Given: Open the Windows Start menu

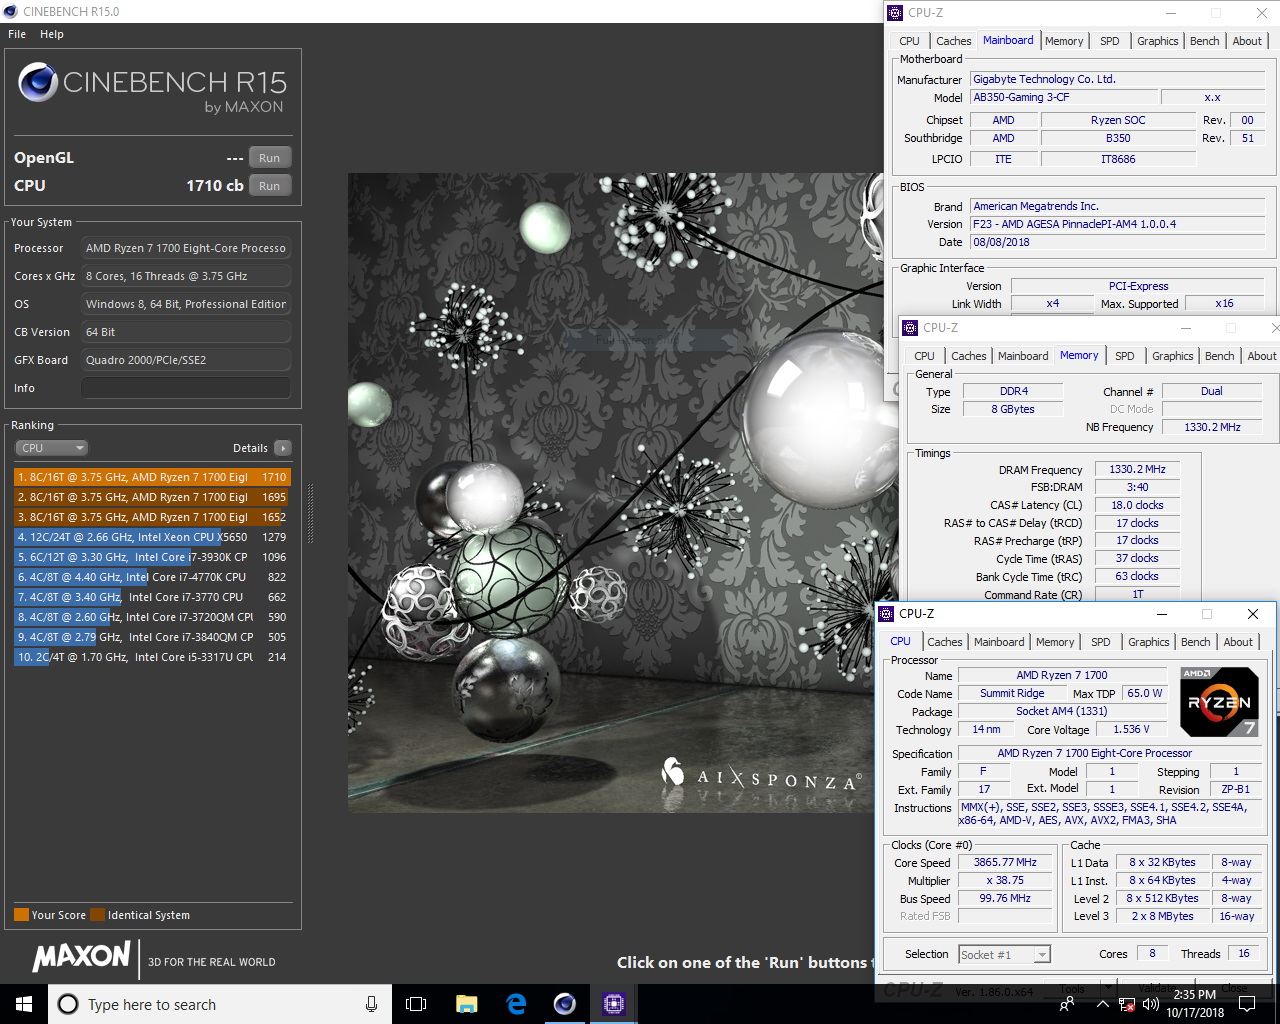Looking at the screenshot, I should (24, 1004).
